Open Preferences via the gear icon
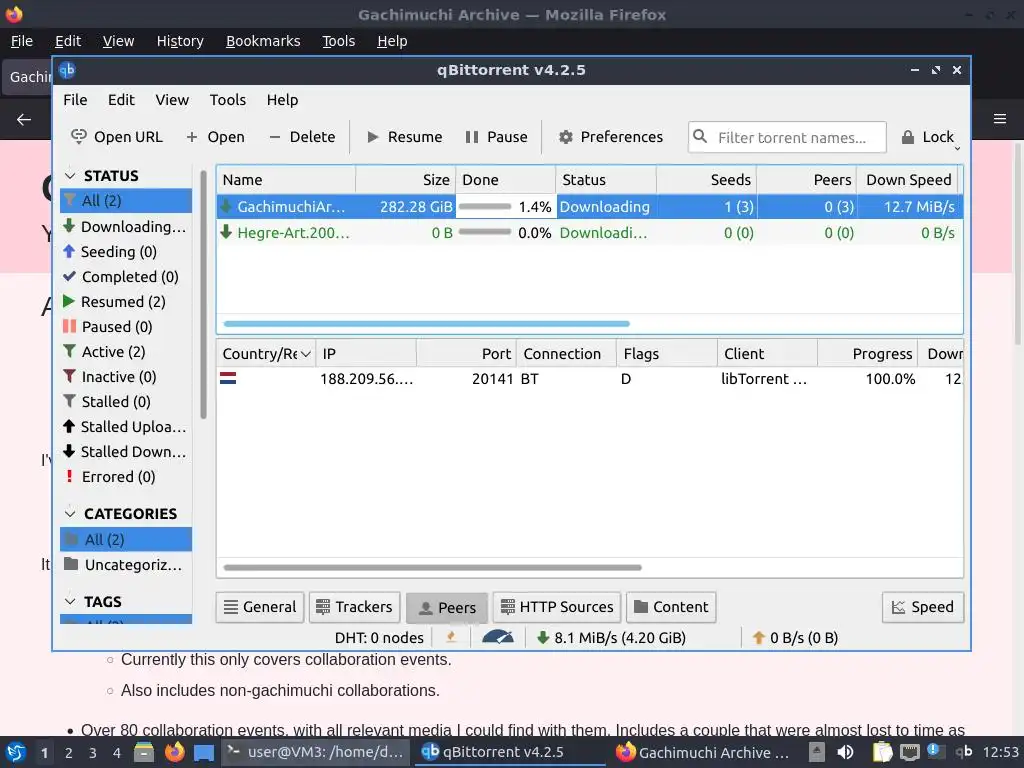Viewport: 1024px width, 768px height. [566, 137]
